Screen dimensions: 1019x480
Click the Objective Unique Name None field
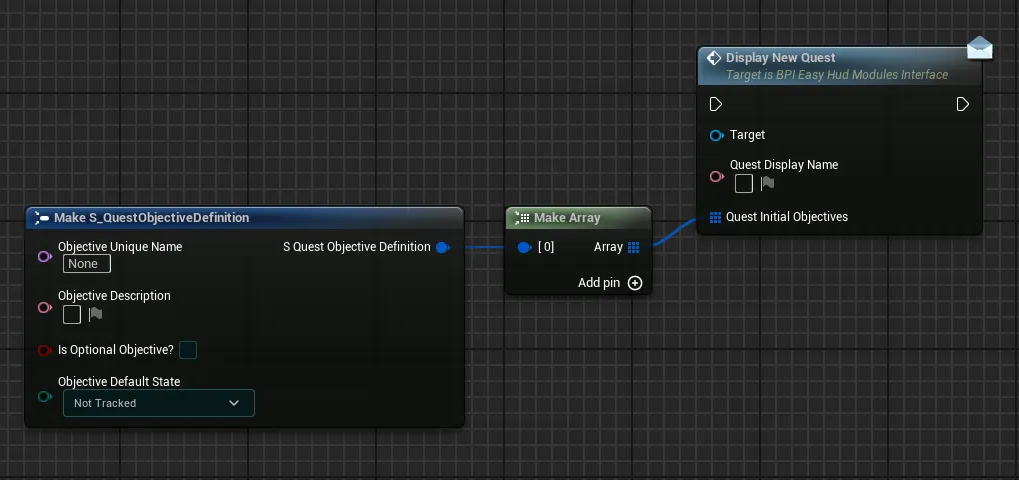(87, 264)
